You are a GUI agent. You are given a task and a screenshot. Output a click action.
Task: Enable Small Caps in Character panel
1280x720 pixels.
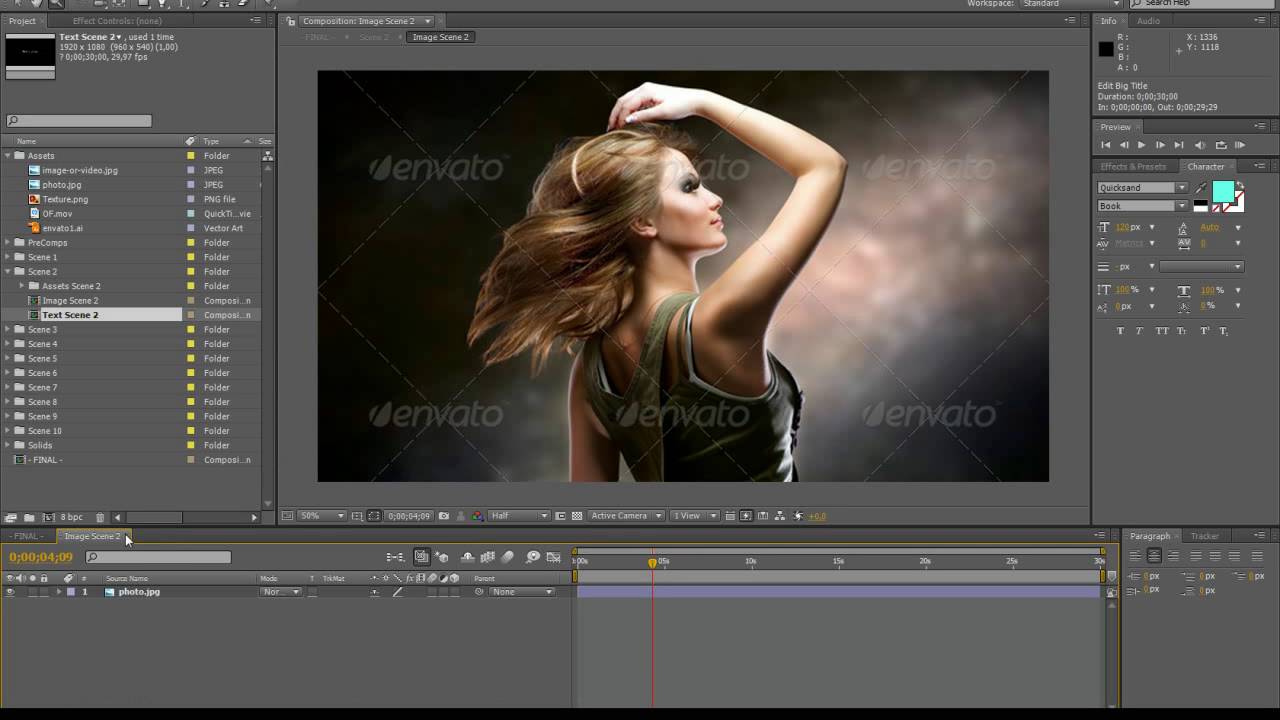pos(1182,331)
